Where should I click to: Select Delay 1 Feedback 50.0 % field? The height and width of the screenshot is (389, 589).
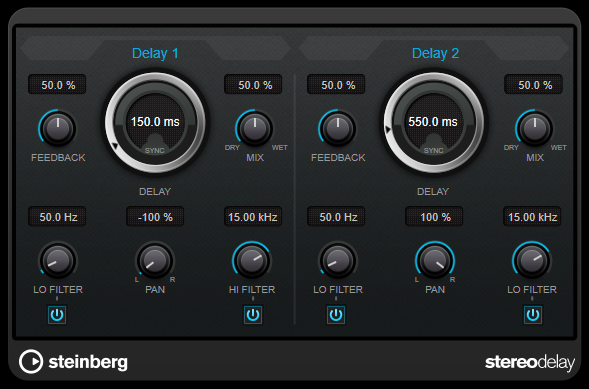pos(57,84)
